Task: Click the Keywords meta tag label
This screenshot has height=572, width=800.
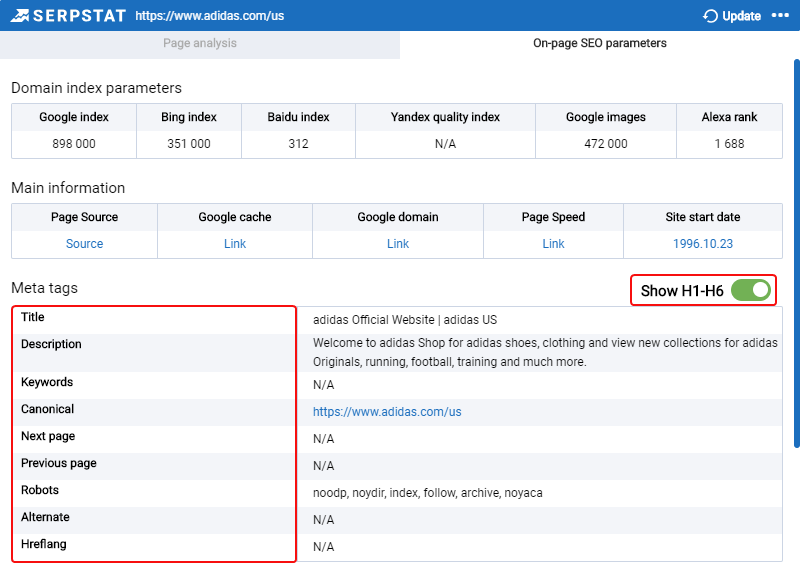Action: click(47, 382)
